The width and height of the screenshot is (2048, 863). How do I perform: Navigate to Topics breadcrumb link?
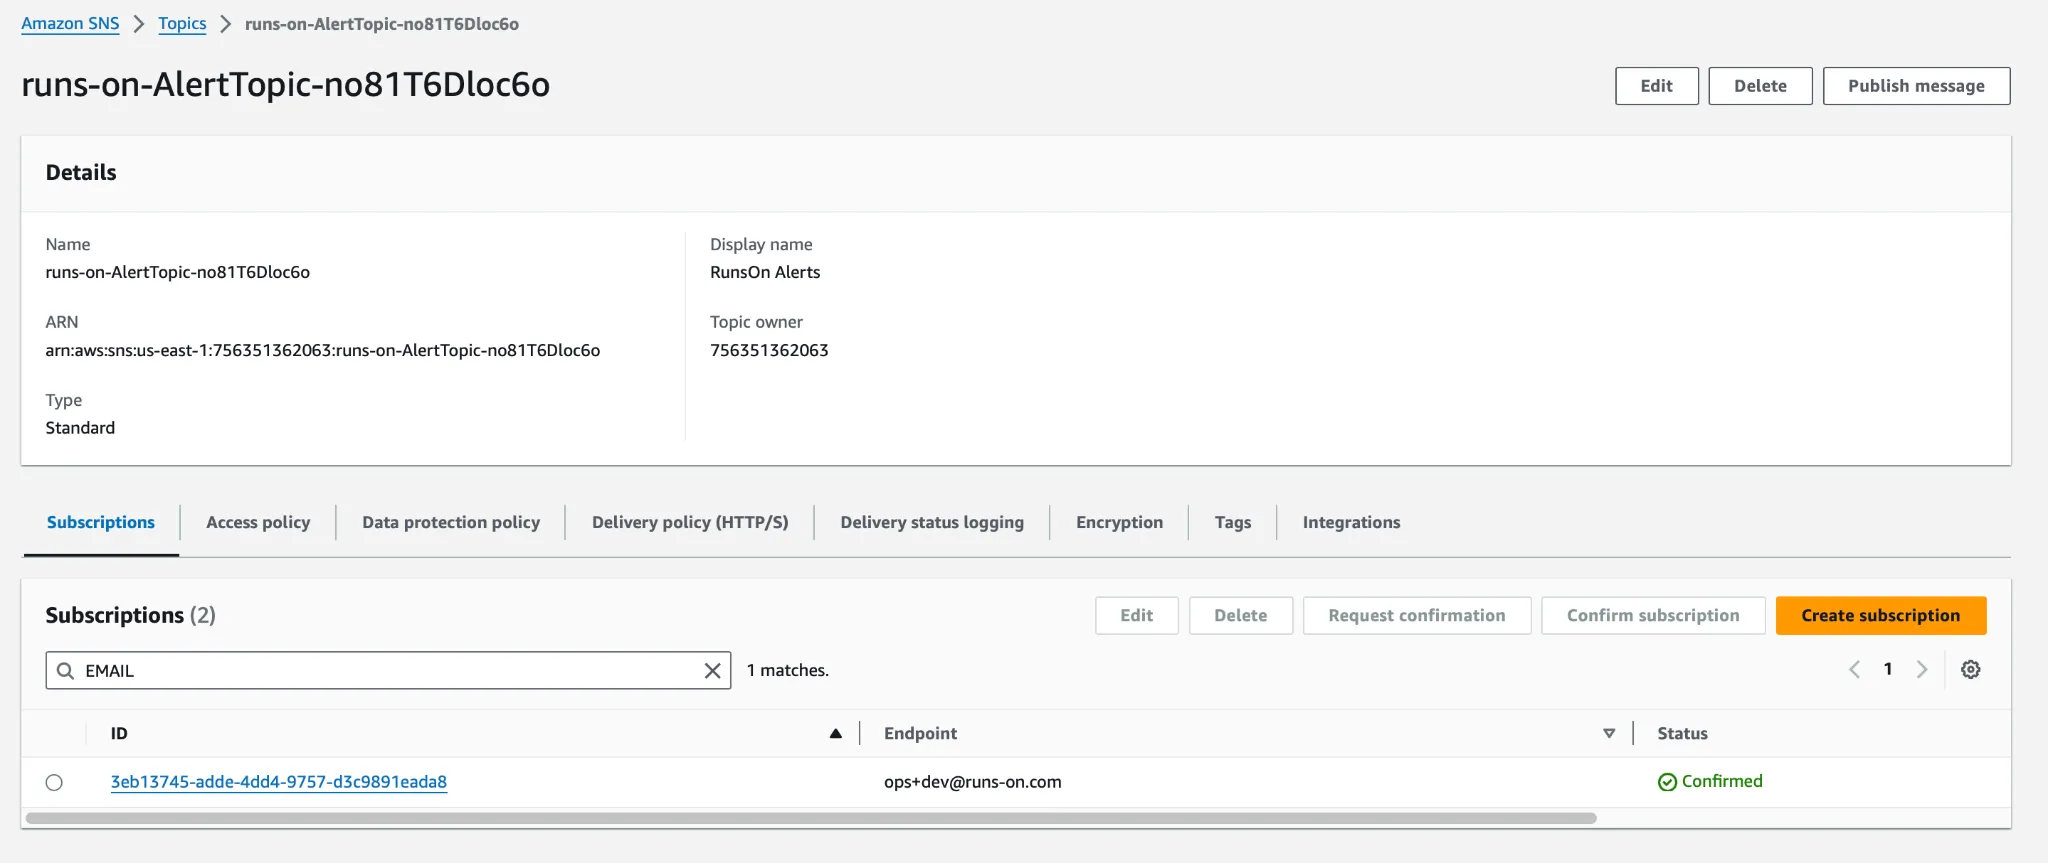(182, 24)
